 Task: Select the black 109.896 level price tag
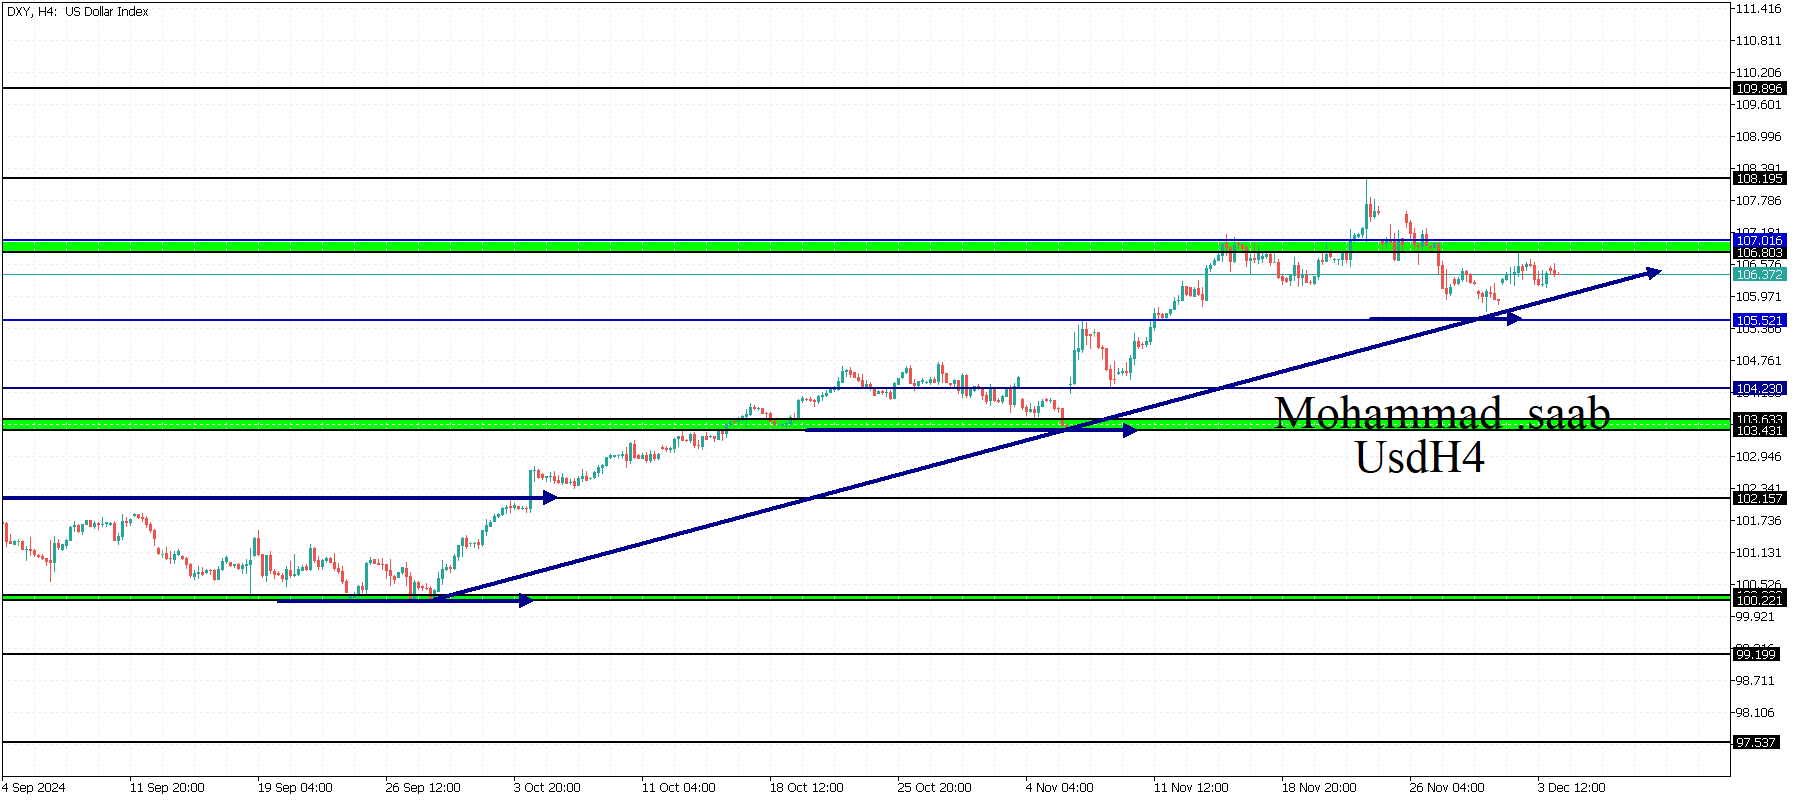coord(1759,89)
